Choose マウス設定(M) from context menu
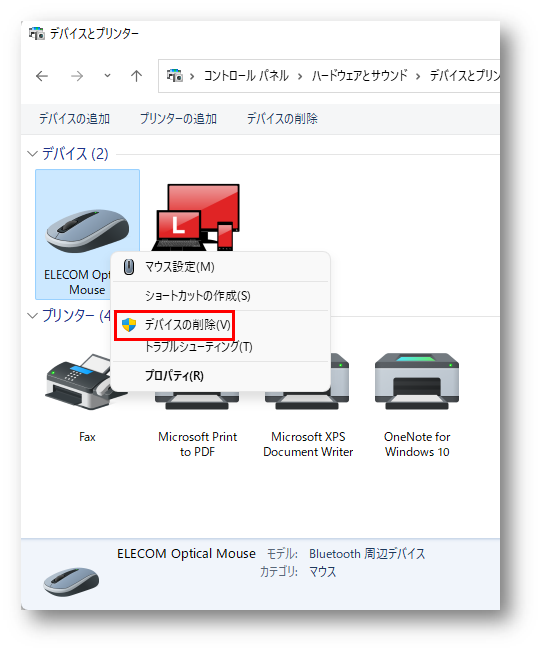Image resolution: width=542 pixels, height=652 pixels. 220,267
